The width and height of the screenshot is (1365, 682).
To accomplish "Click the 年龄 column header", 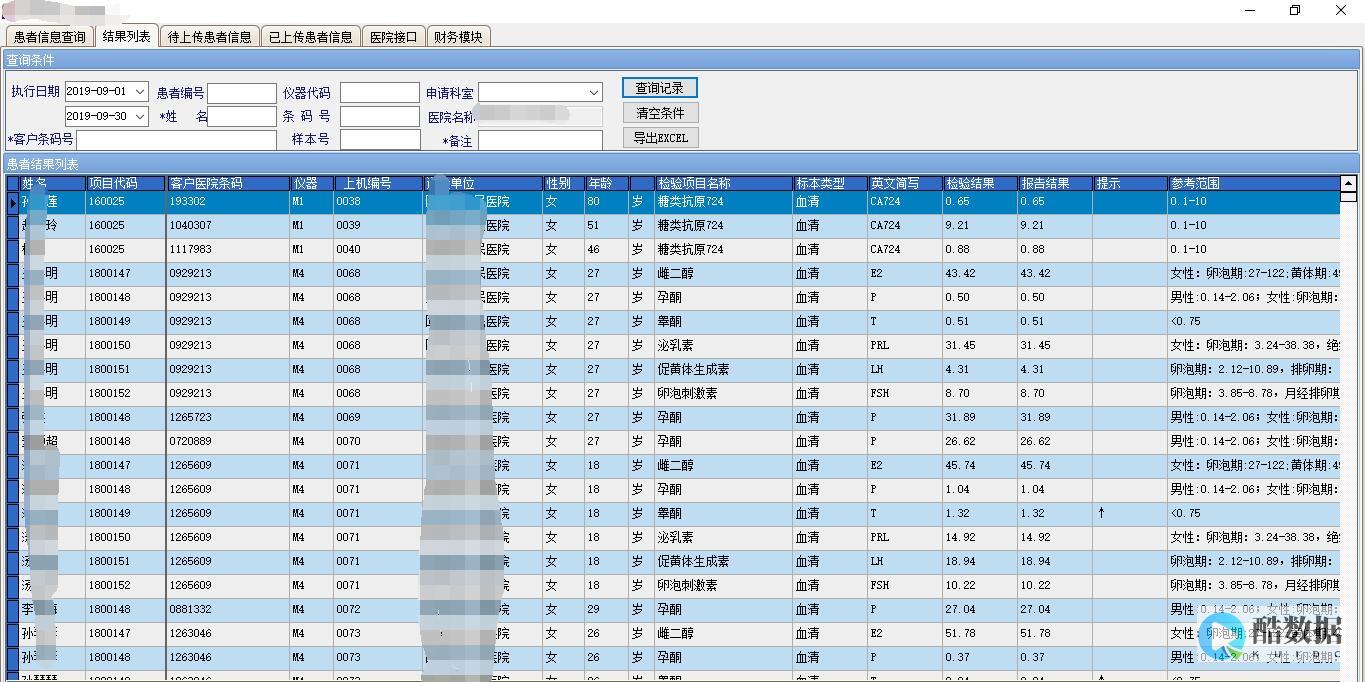I will point(607,183).
